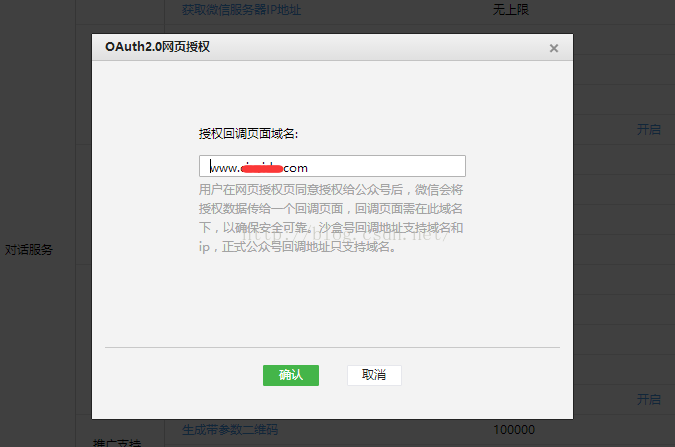This screenshot has width=675, height=447.
Task: Select the 对话服务 category in background table
Action: click(28, 249)
